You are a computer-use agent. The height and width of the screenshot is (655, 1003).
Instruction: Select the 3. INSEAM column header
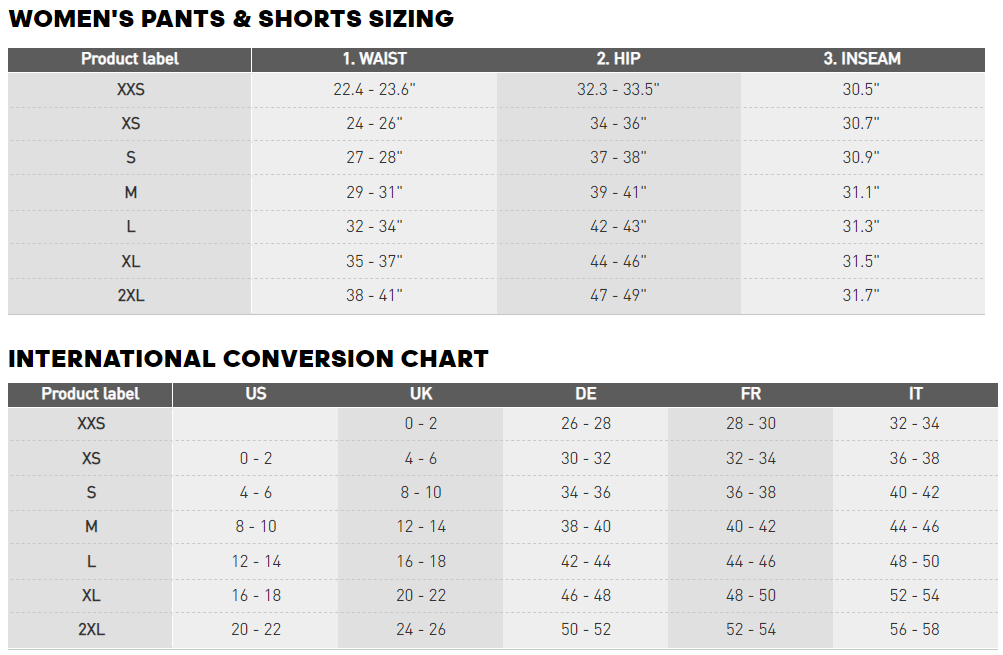click(861, 59)
